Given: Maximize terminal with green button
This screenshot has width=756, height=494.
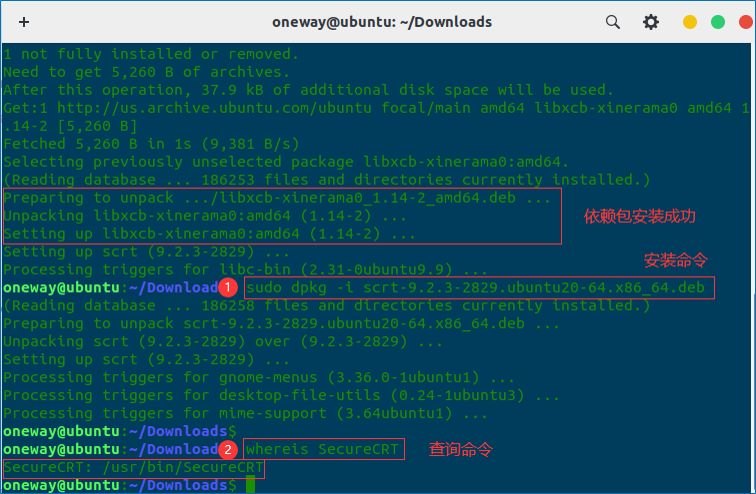Looking at the screenshot, I should pos(717,22).
